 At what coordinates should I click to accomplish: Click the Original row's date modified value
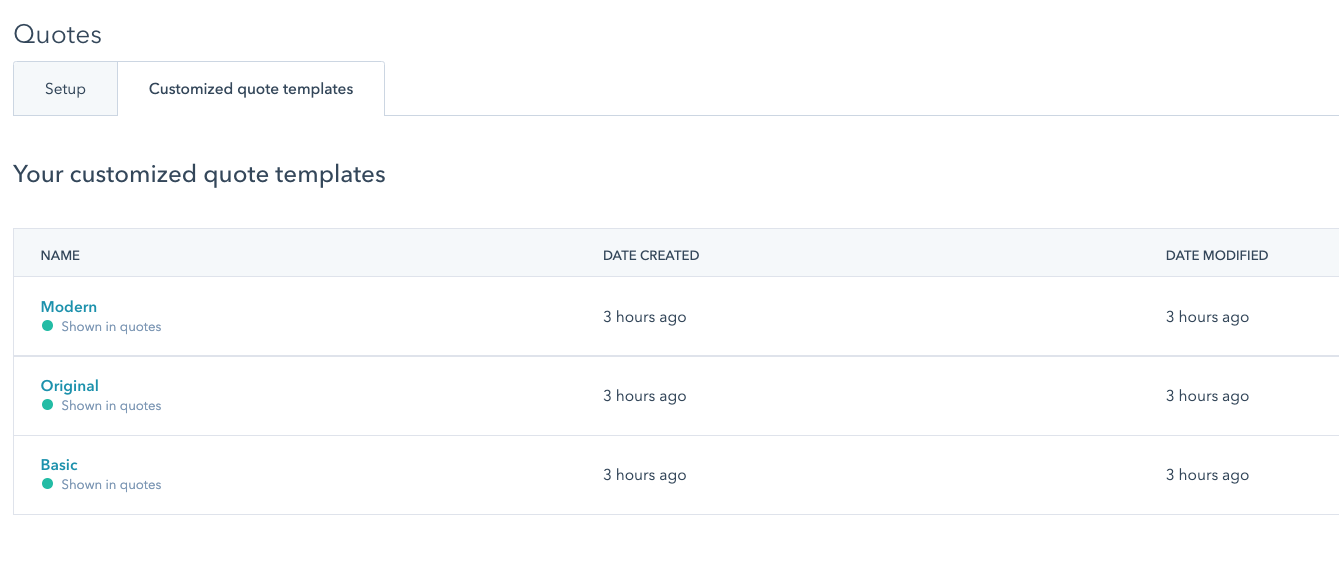[x=1208, y=396]
